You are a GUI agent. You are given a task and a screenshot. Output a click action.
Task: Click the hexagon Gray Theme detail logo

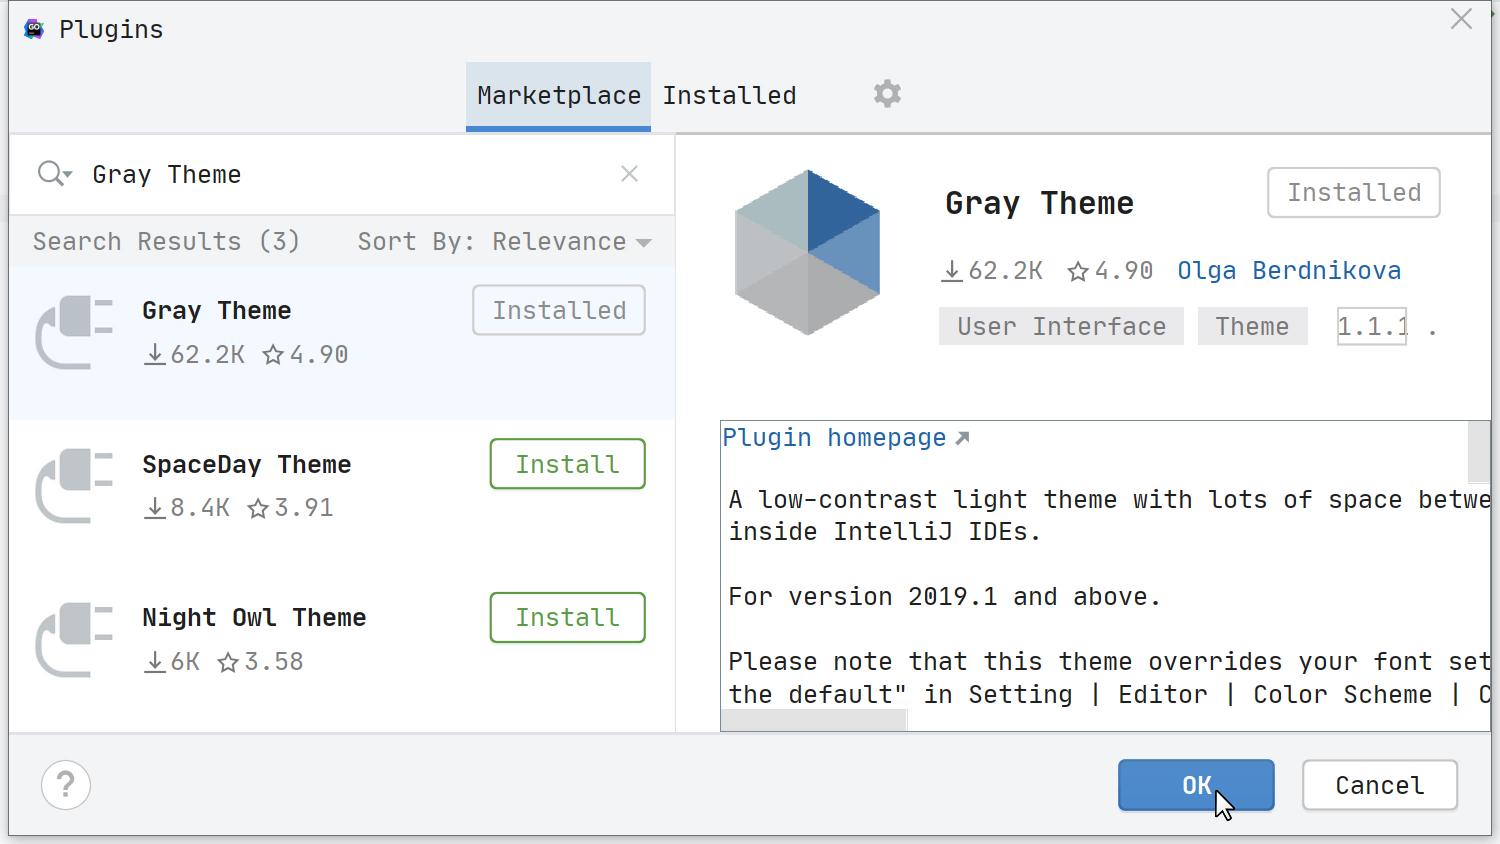[807, 249]
